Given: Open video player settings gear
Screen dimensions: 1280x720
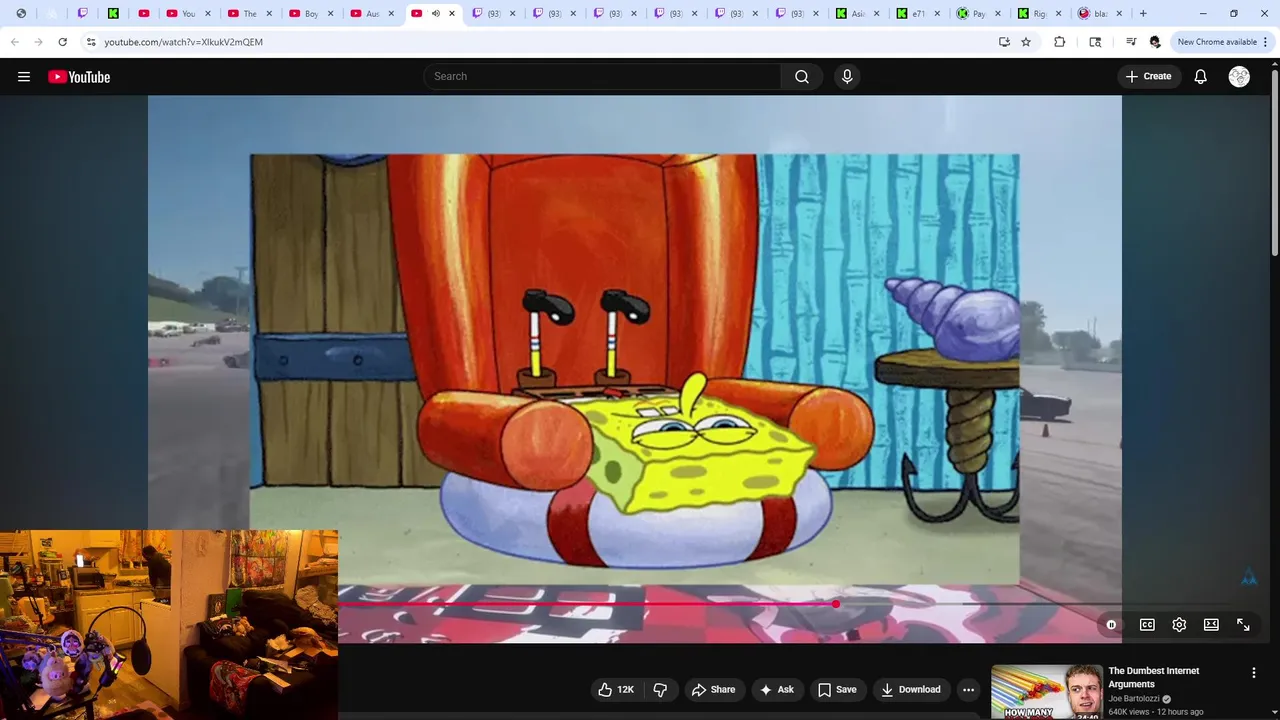Looking at the screenshot, I should pyautogui.click(x=1179, y=625).
